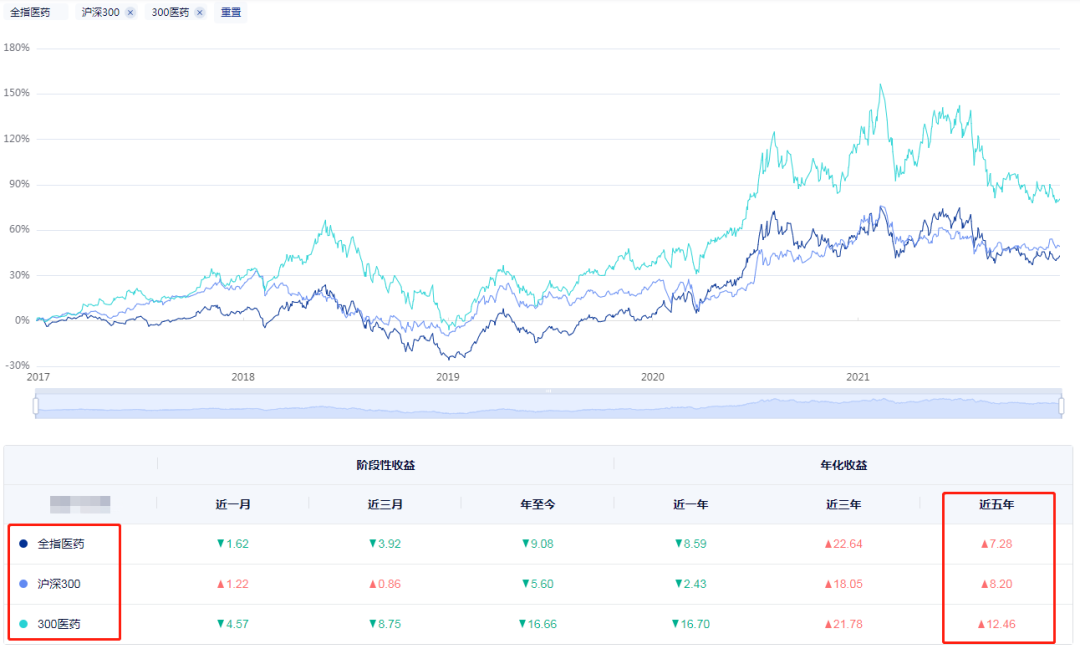Select the 300医药 row label in table
The width and height of the screenshot is (1080, 649).
pos(59,624)
